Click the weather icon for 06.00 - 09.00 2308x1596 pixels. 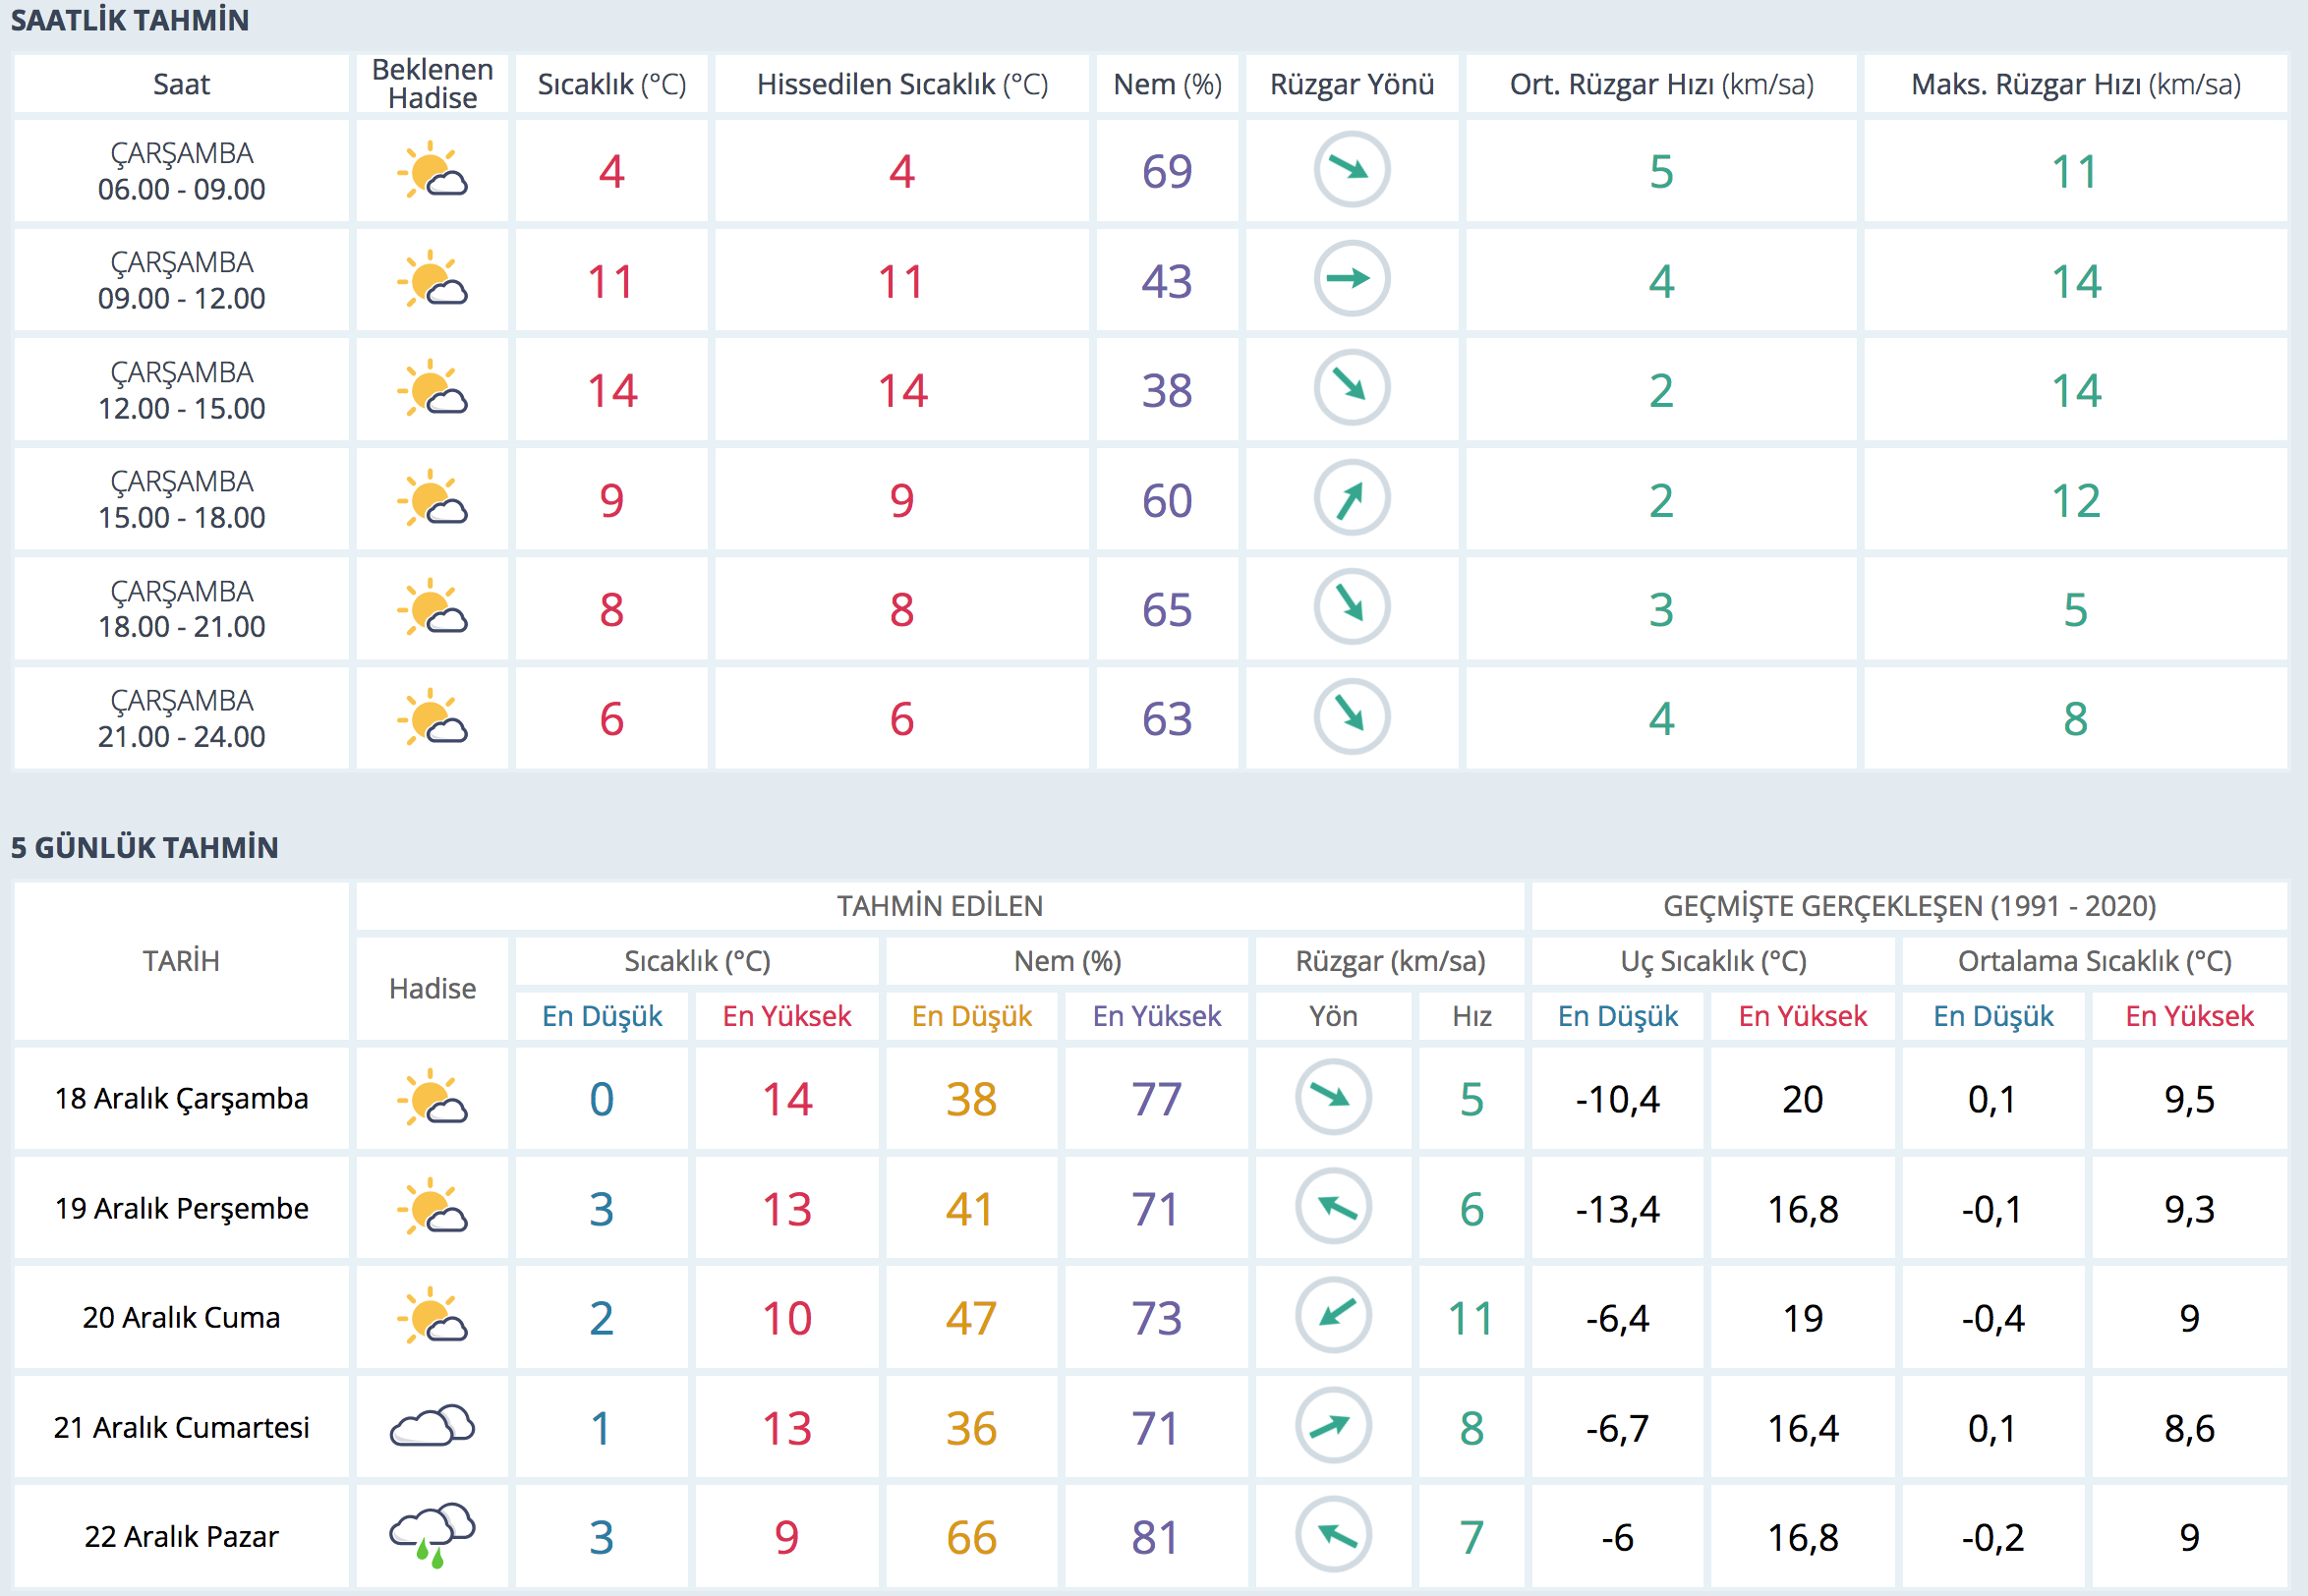(x=432, y=171)
